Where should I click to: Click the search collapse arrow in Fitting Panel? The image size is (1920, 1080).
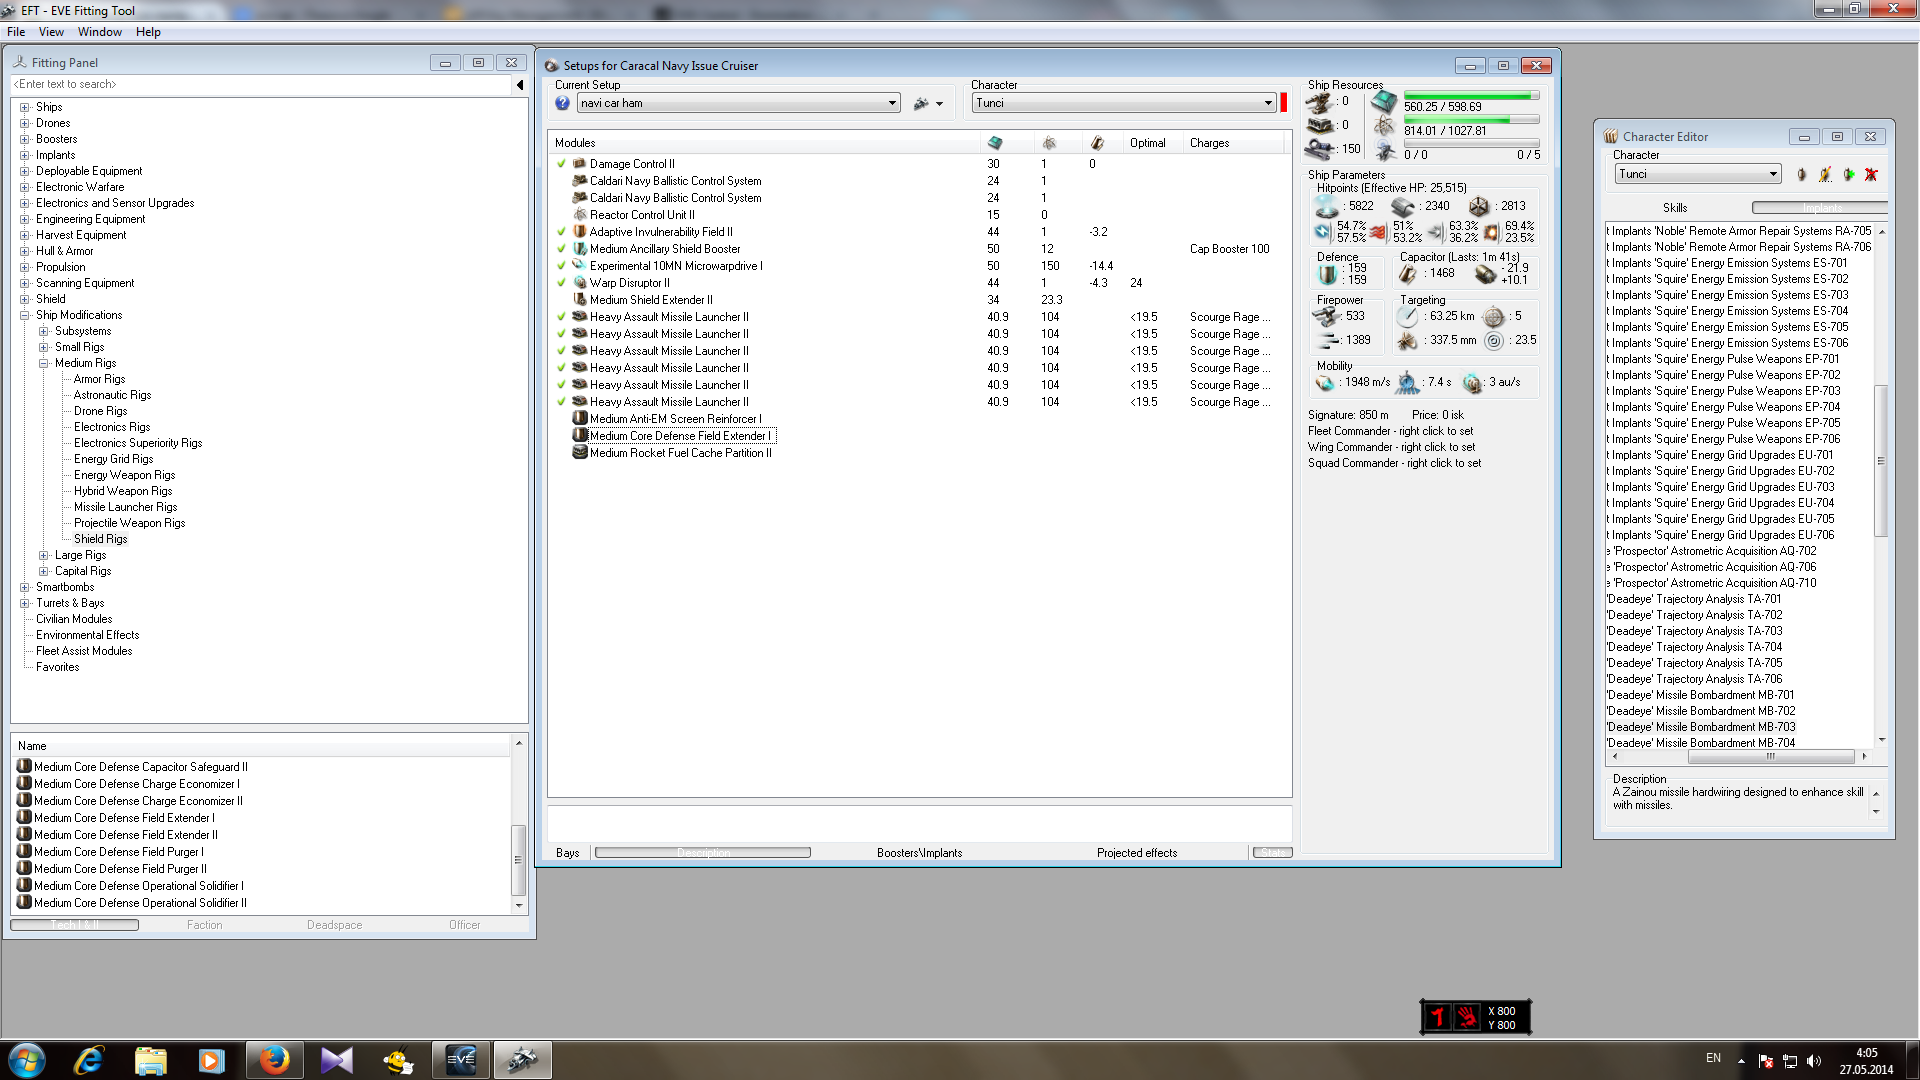point(520,85)
